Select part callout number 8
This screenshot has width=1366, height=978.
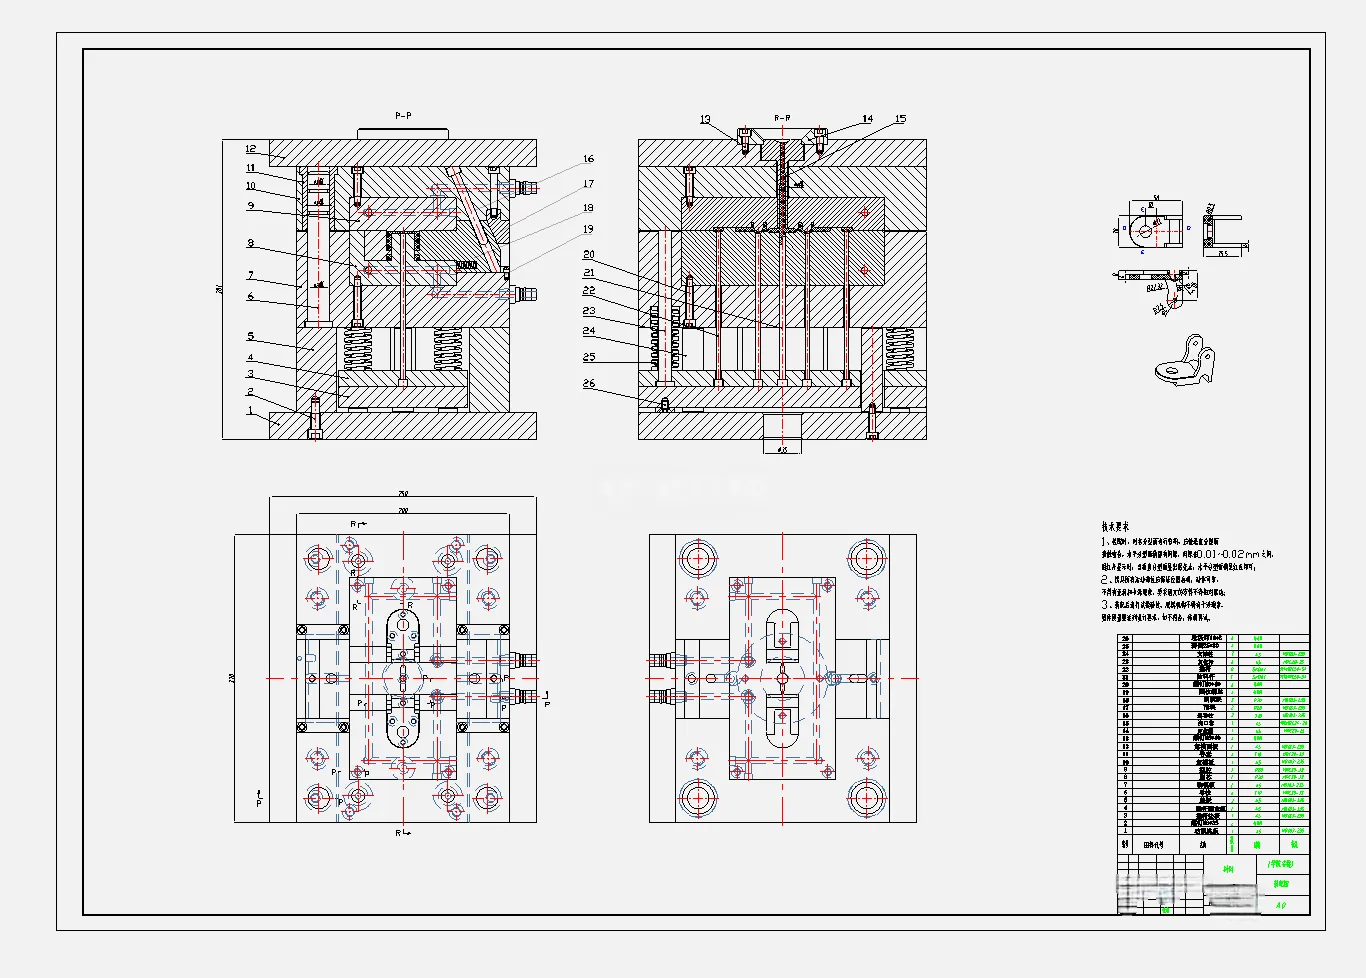click(251, 243)
